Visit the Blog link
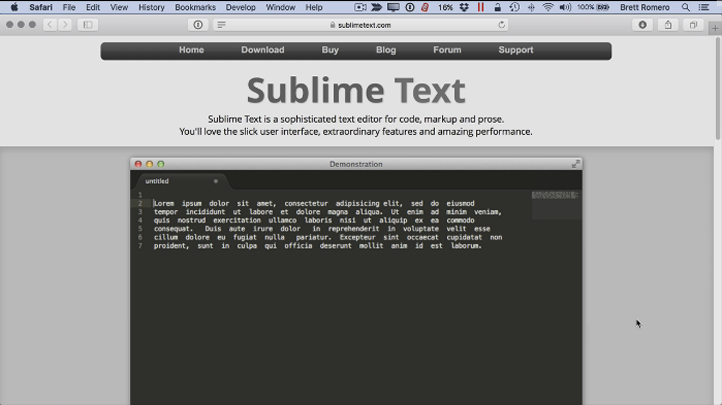 coord(386,50)
